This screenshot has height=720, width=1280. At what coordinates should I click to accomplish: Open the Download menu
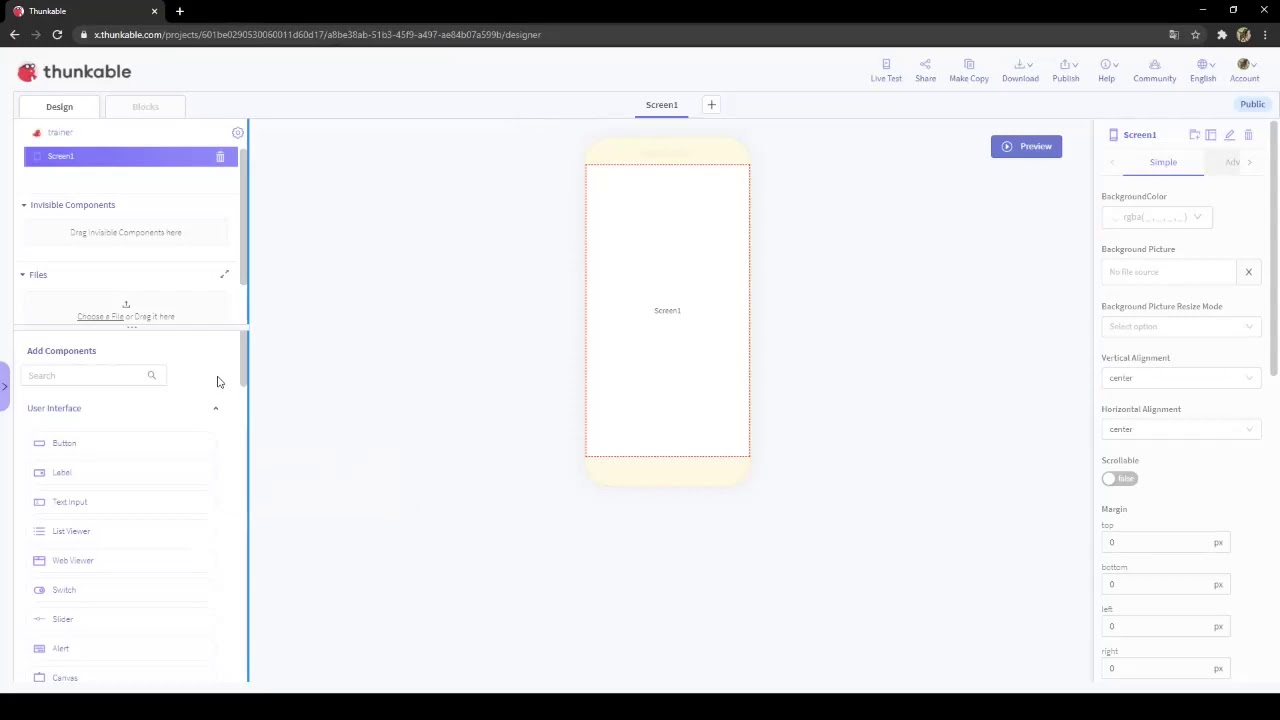tap(1020, 71)
